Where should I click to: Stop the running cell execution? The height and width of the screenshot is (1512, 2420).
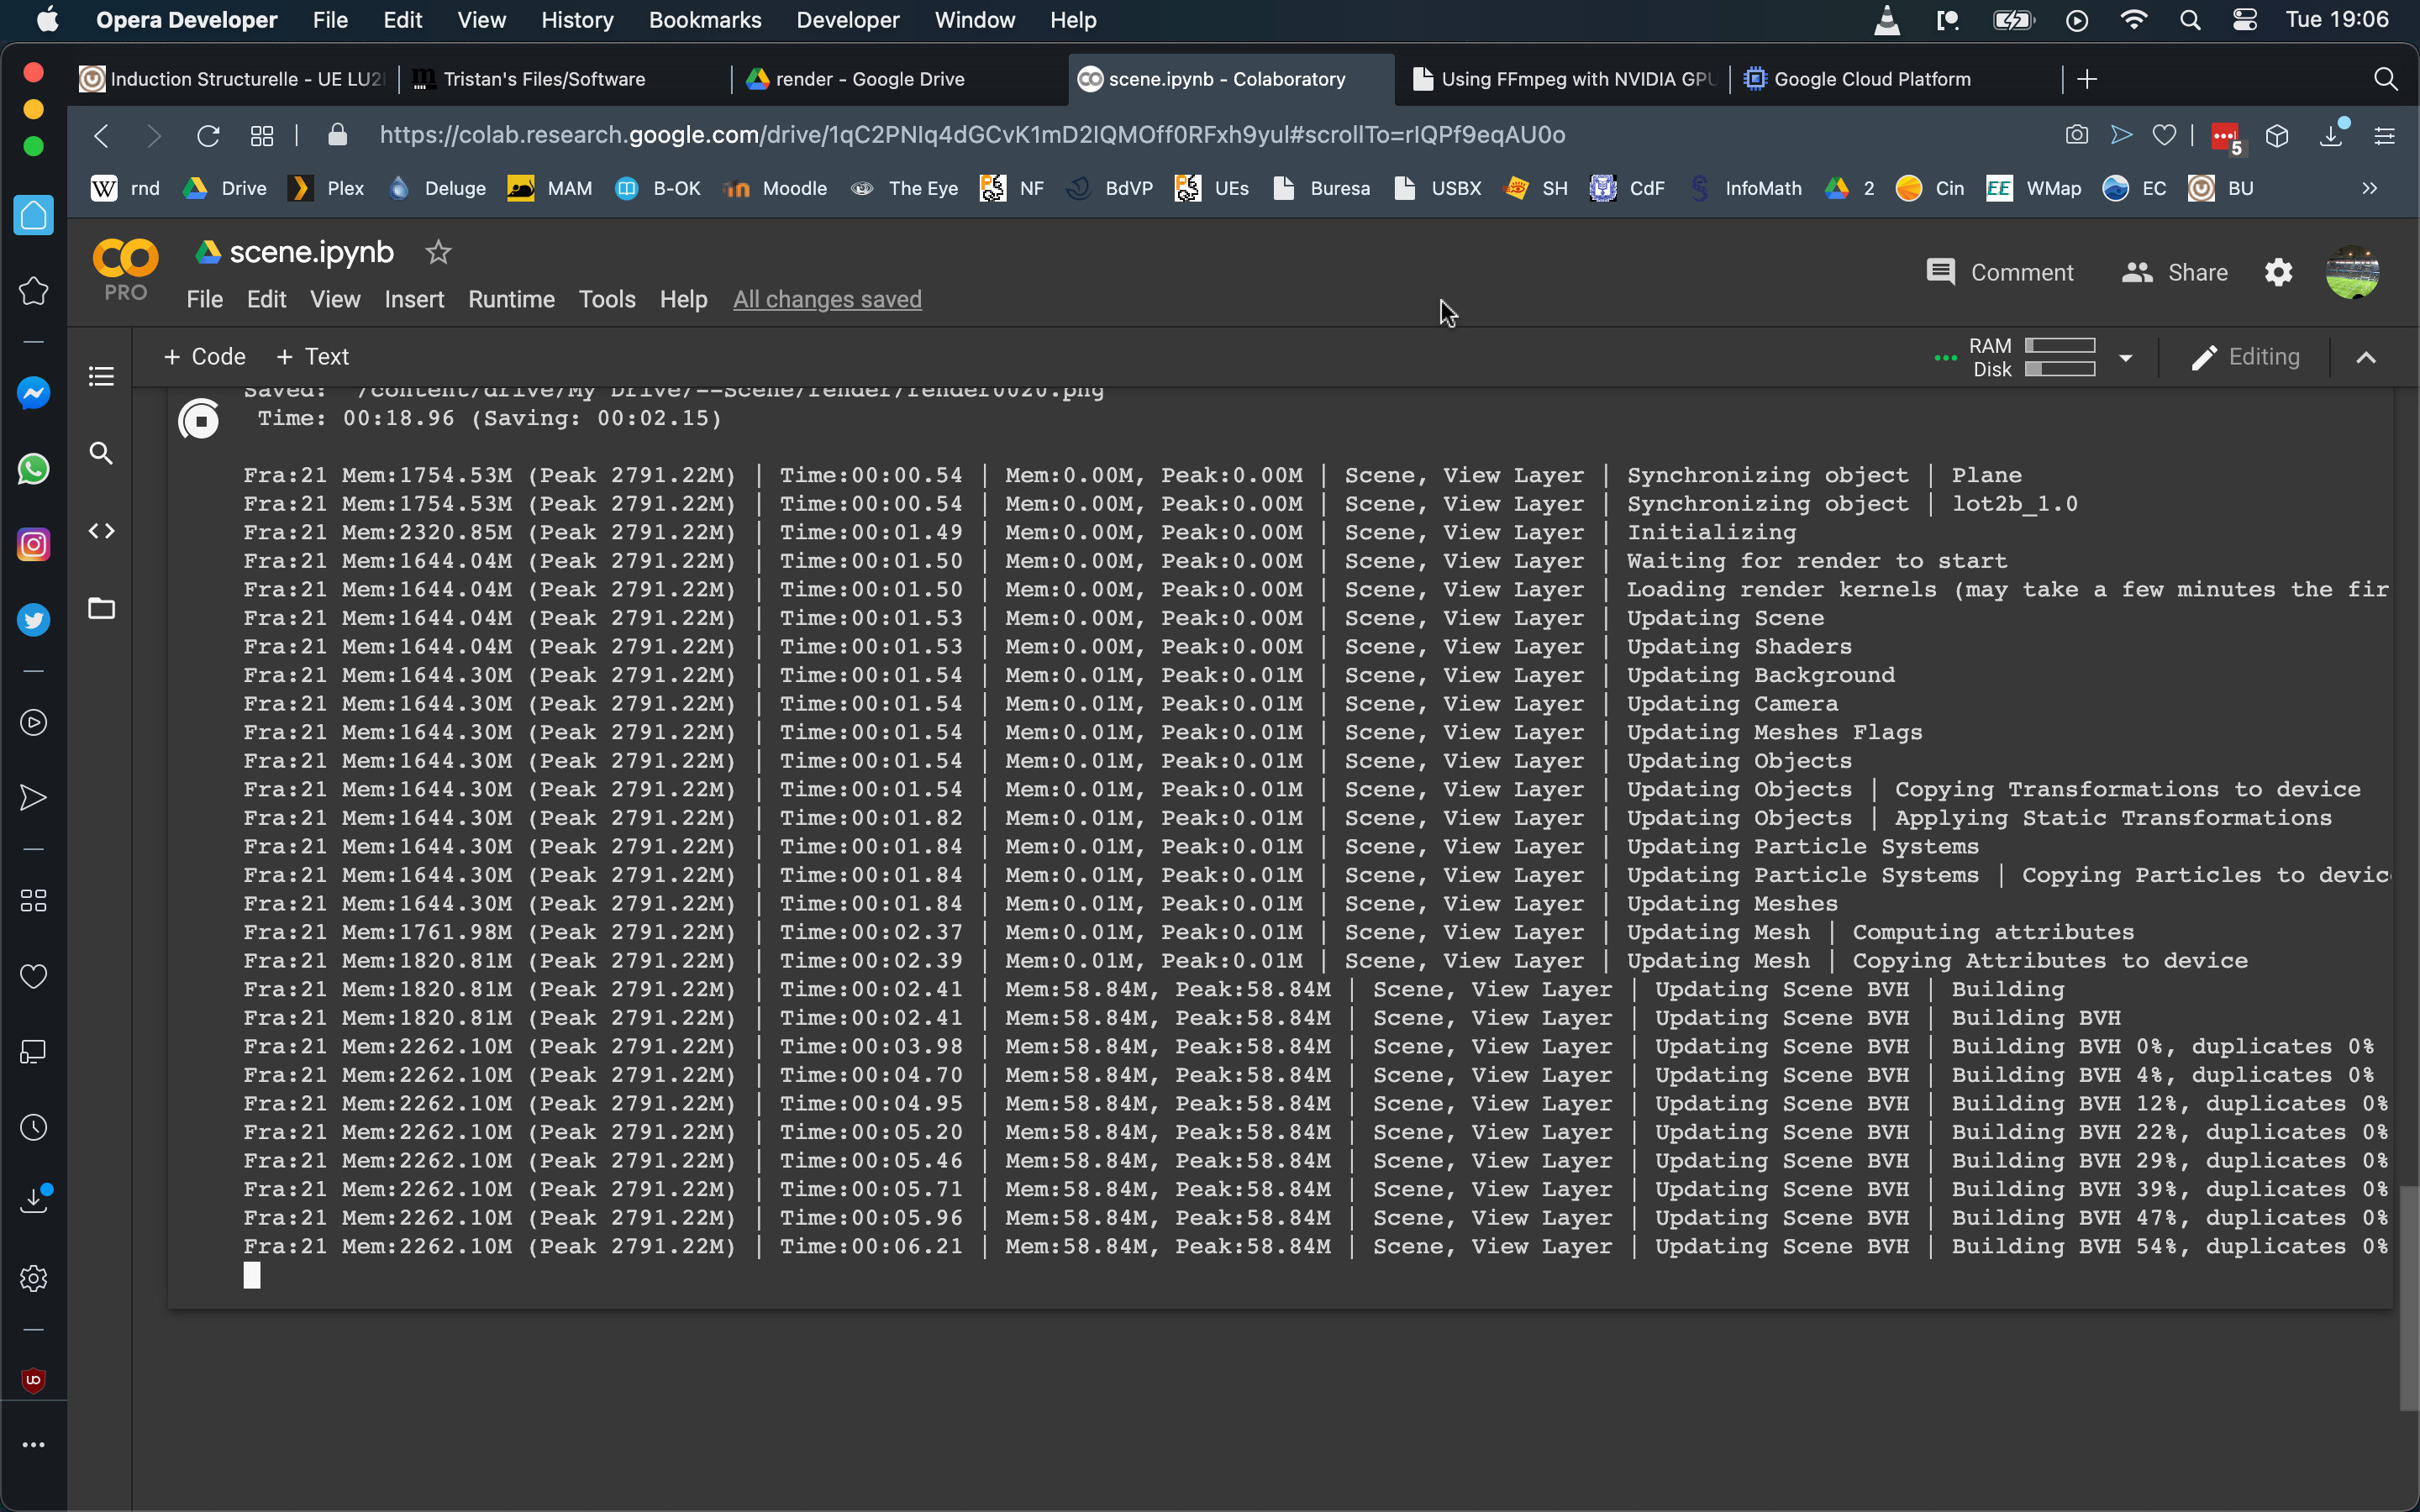[x=199, y=420]
